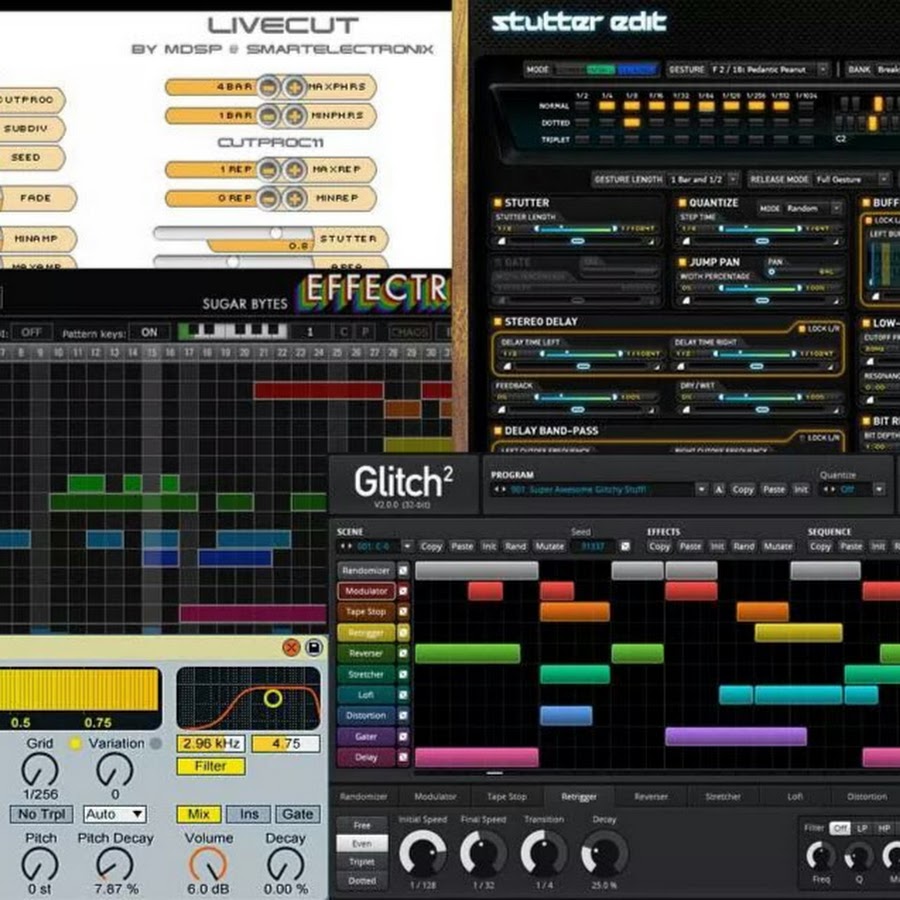Image resolution: width=900 pixels, height=900 pixels.
Task: Click the dice icon beside Tape Stop
Action: [404, 612]
